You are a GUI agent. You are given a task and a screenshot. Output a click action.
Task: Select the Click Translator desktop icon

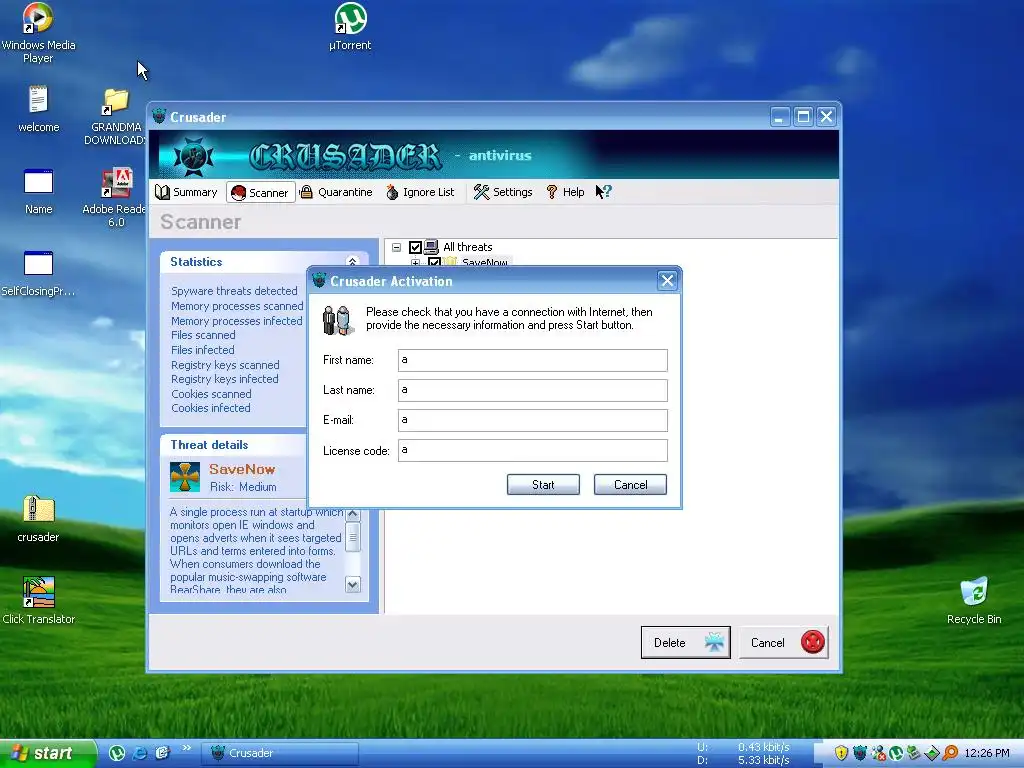point(39,601)
